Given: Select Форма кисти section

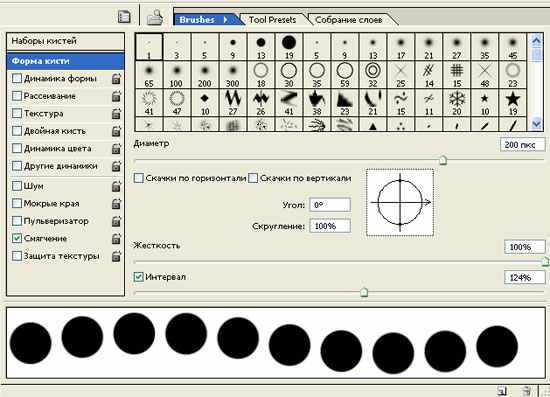Looking at the screenshot, I should [x=65, y=61].
